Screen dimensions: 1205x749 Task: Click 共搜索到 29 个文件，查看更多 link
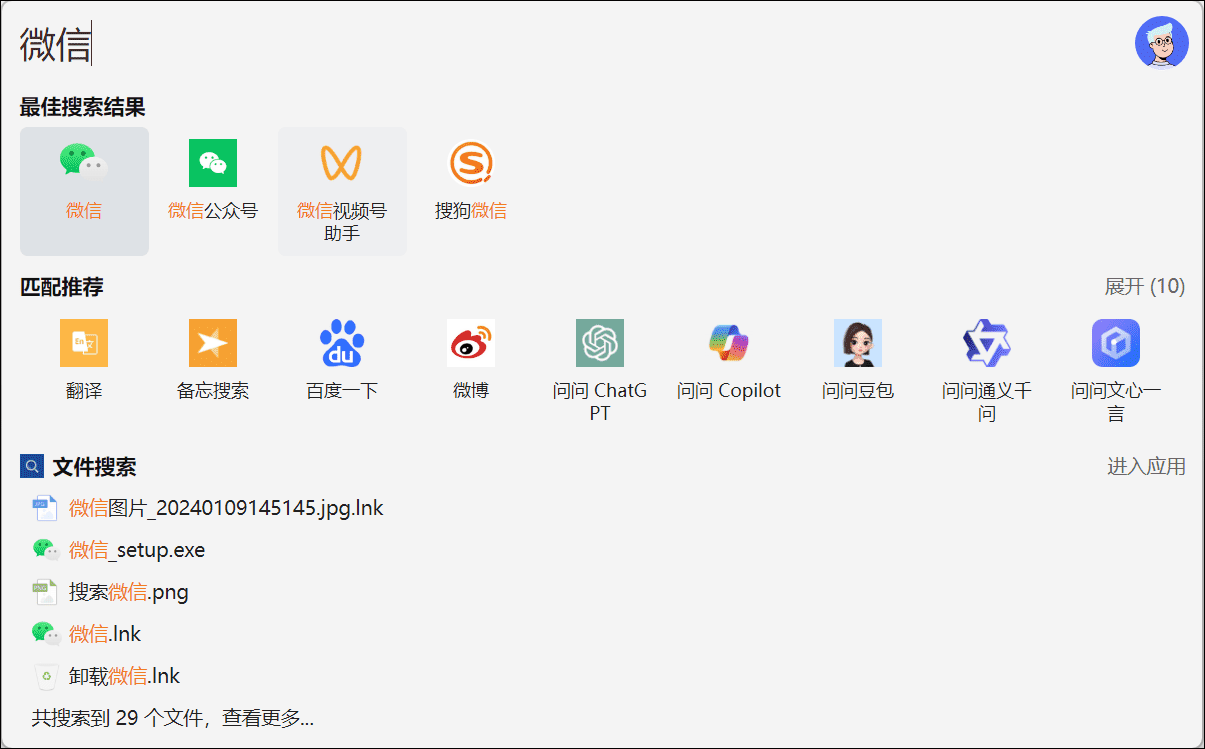click(x=173, y=718)
